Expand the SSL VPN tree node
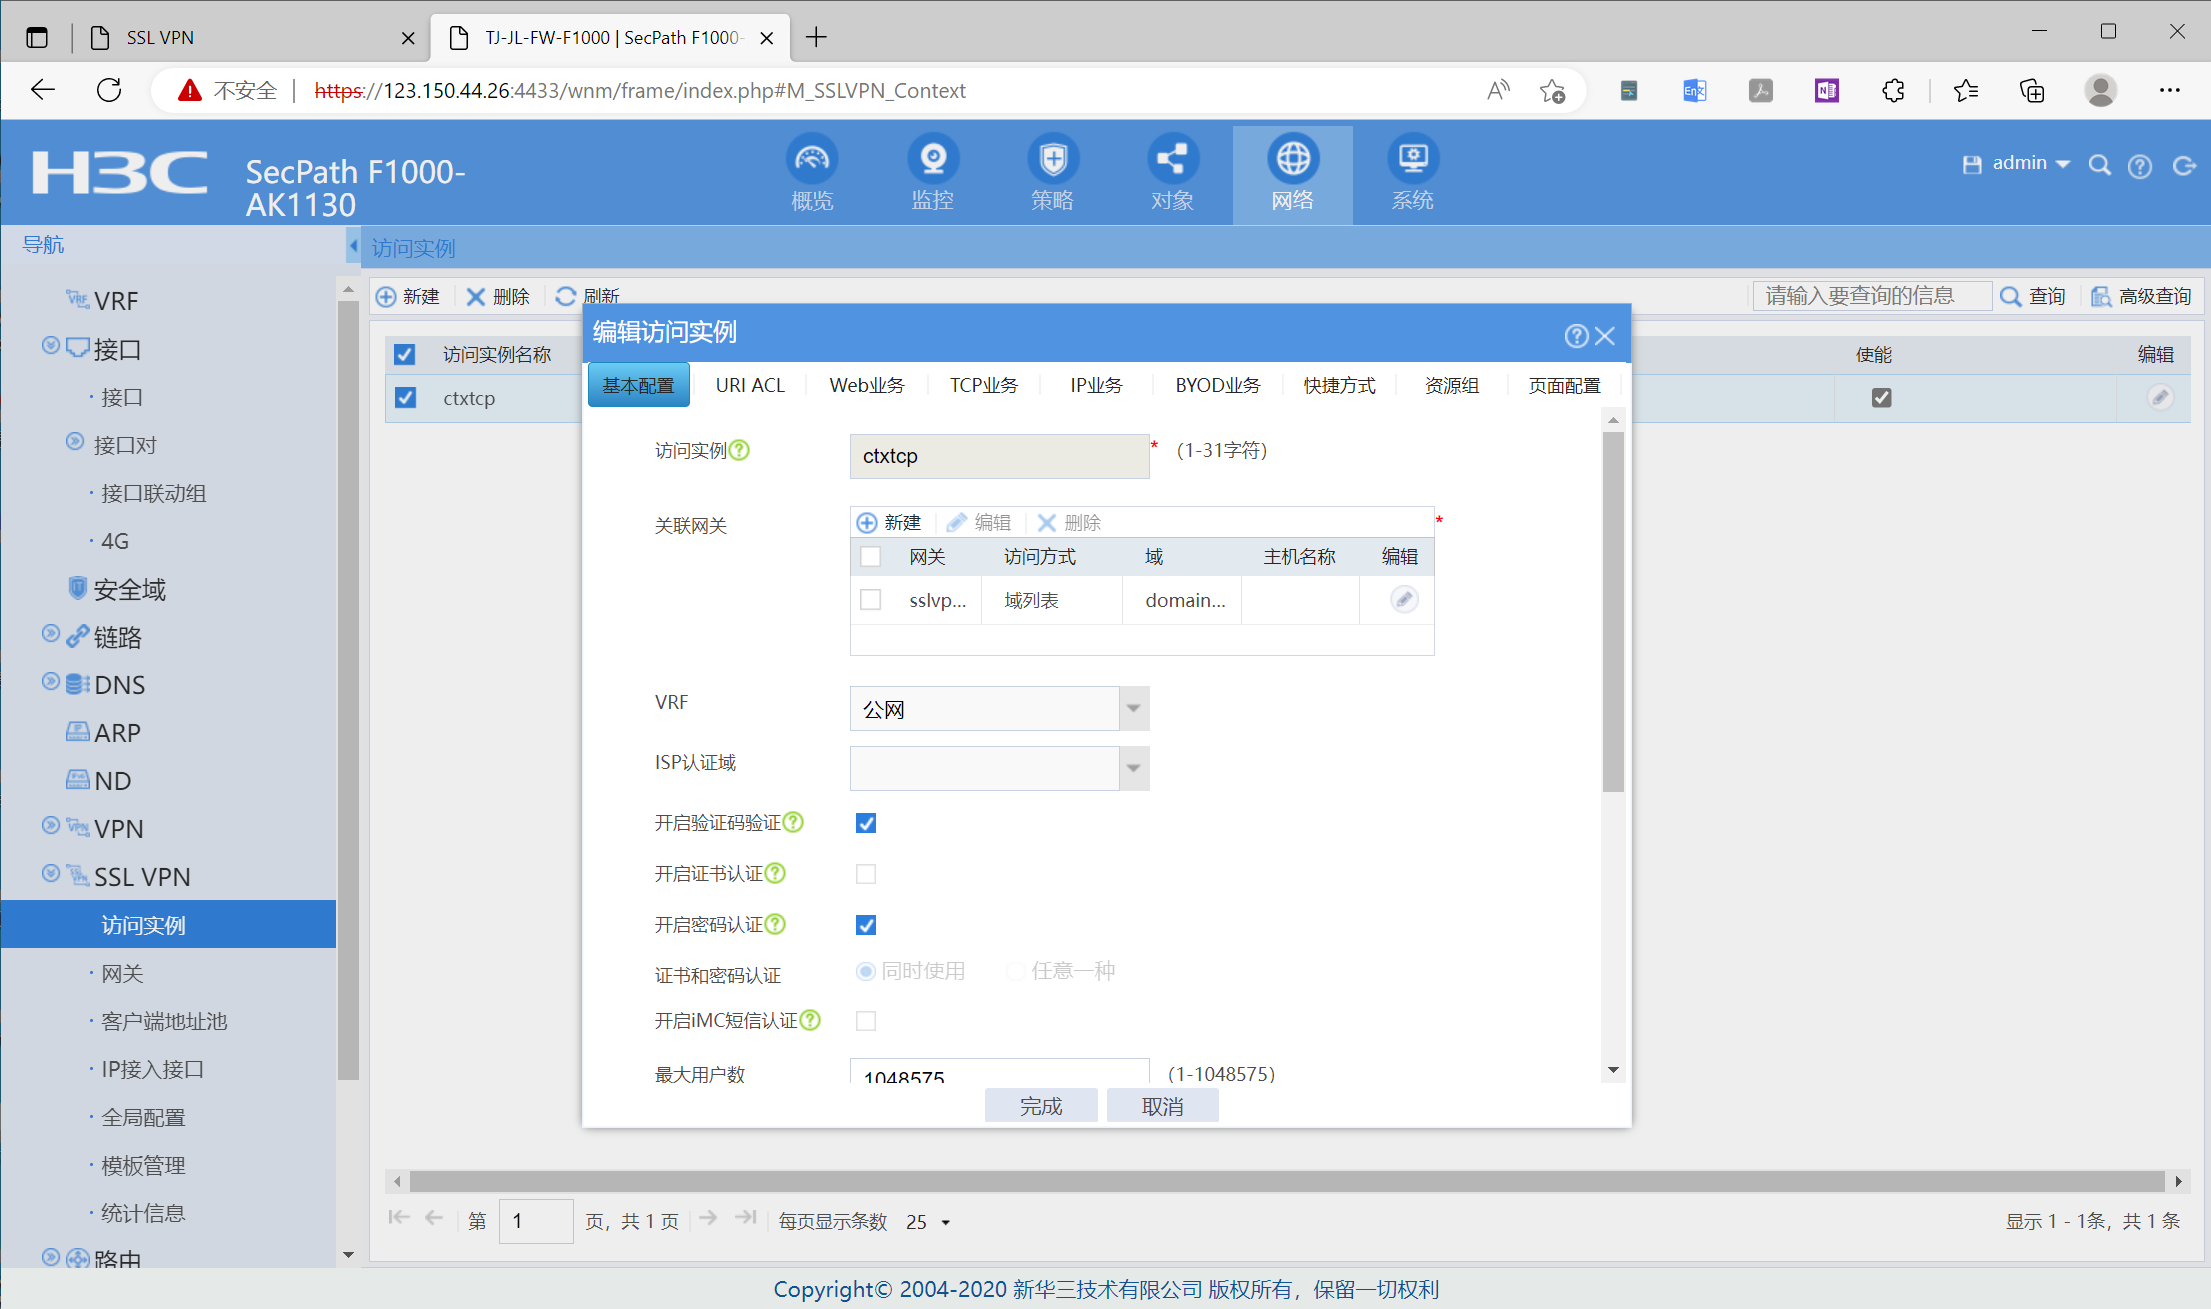 pyautogui.click(x=51, y=874)
